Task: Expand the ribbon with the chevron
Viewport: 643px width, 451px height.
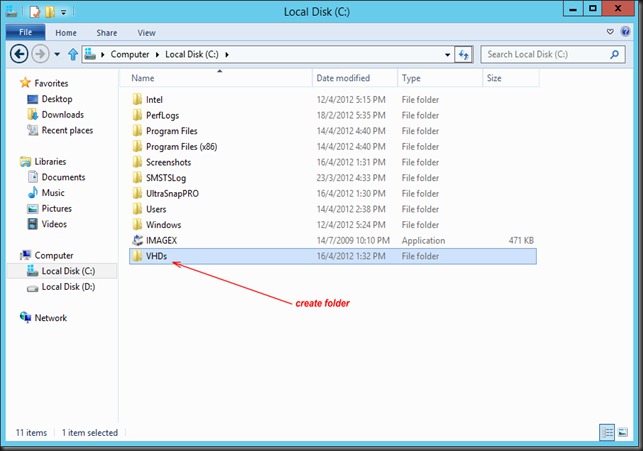Action: click(x=610, y=32)
